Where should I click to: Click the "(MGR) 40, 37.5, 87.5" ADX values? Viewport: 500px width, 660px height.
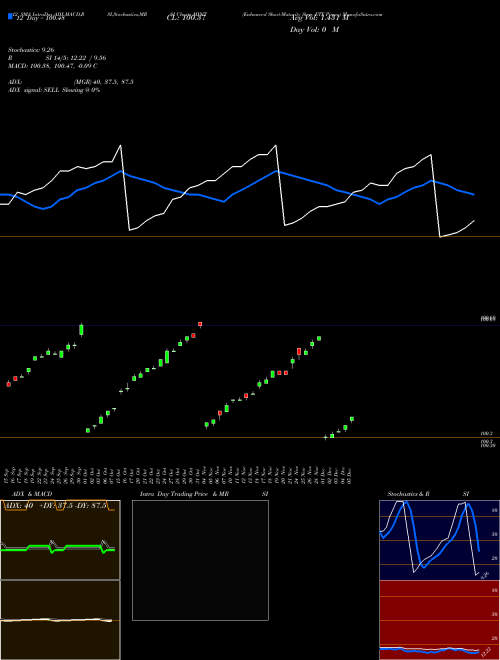(x=104, y=82)
